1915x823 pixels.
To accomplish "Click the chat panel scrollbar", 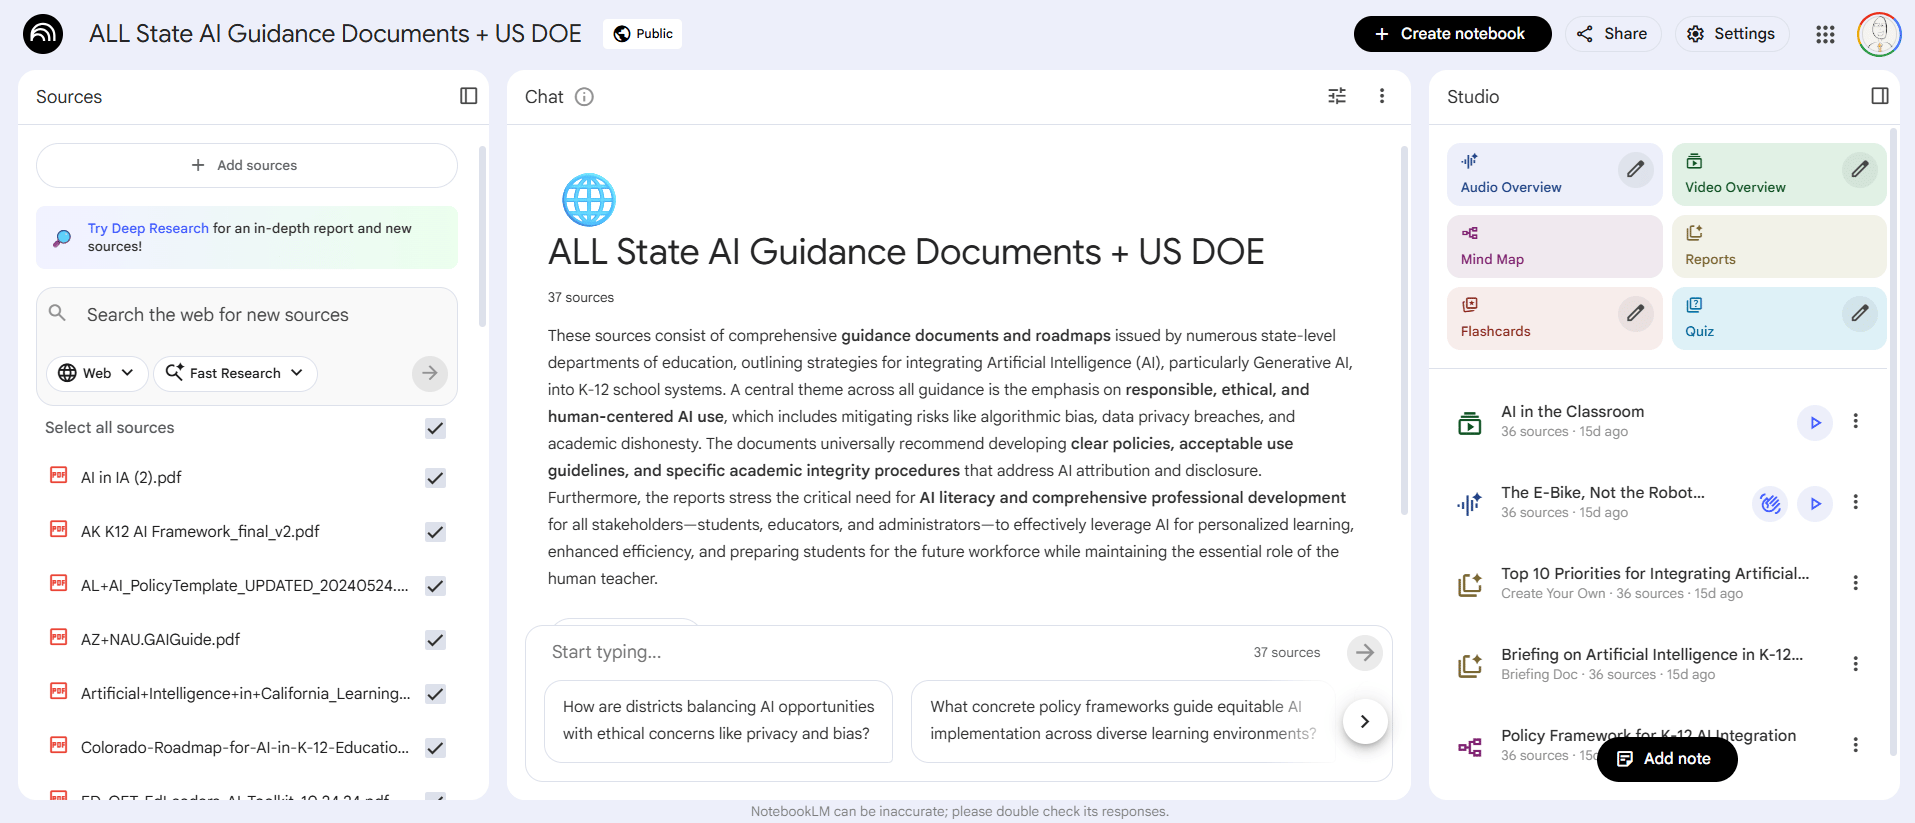I will coord(1404,330).
